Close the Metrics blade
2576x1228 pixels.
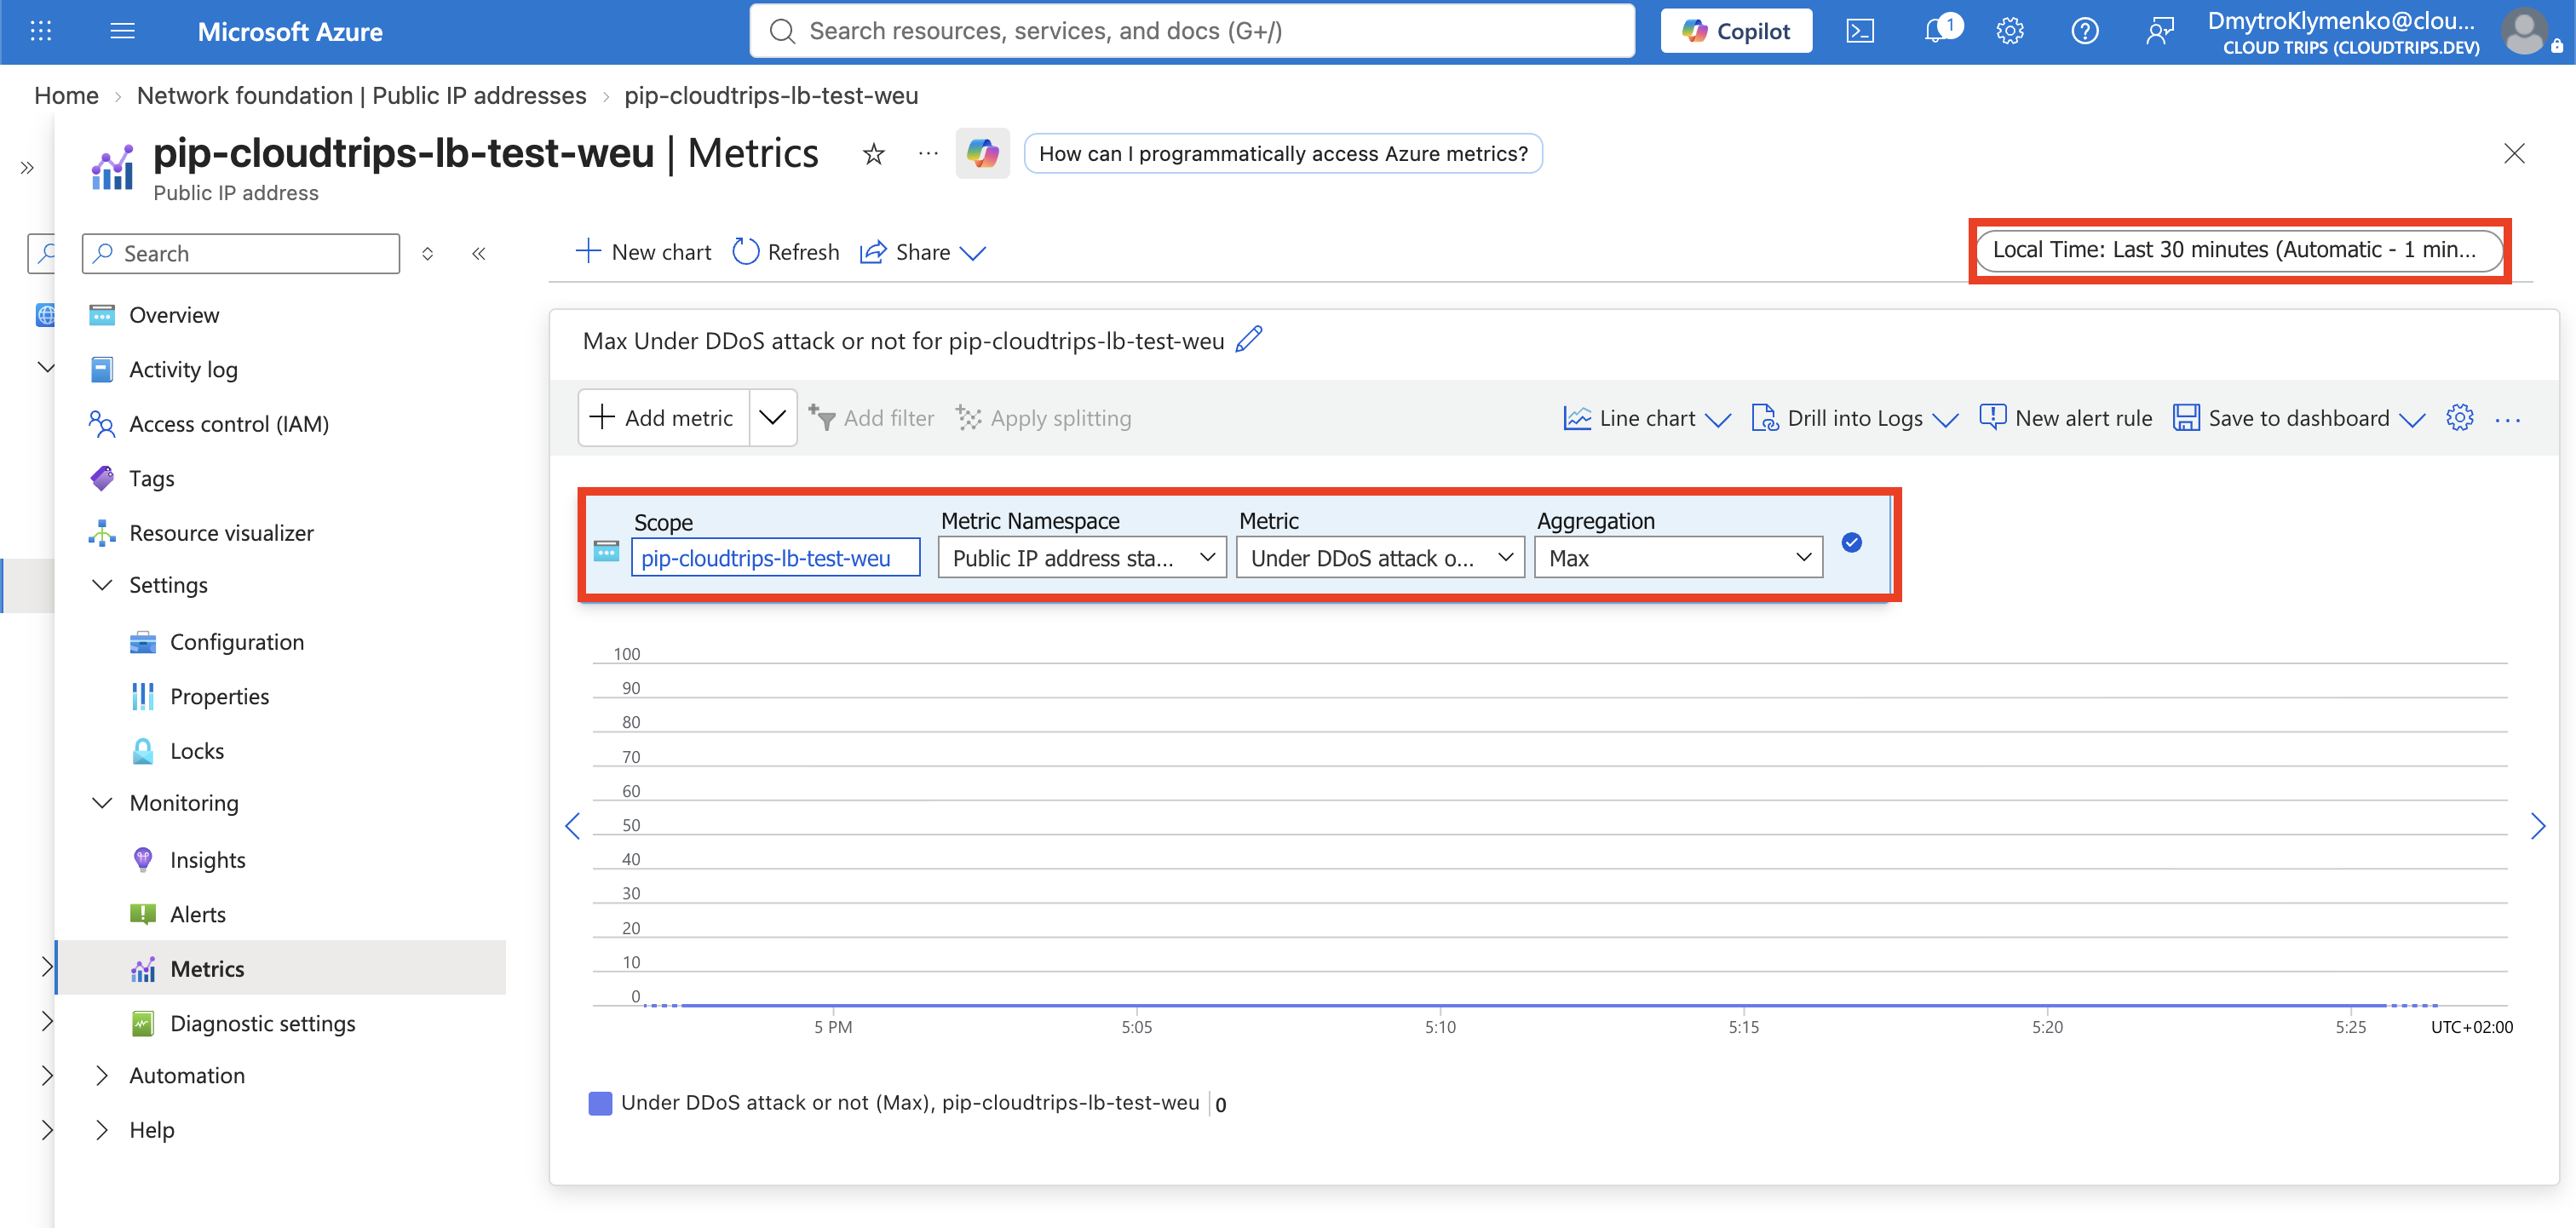point(2513,154)
